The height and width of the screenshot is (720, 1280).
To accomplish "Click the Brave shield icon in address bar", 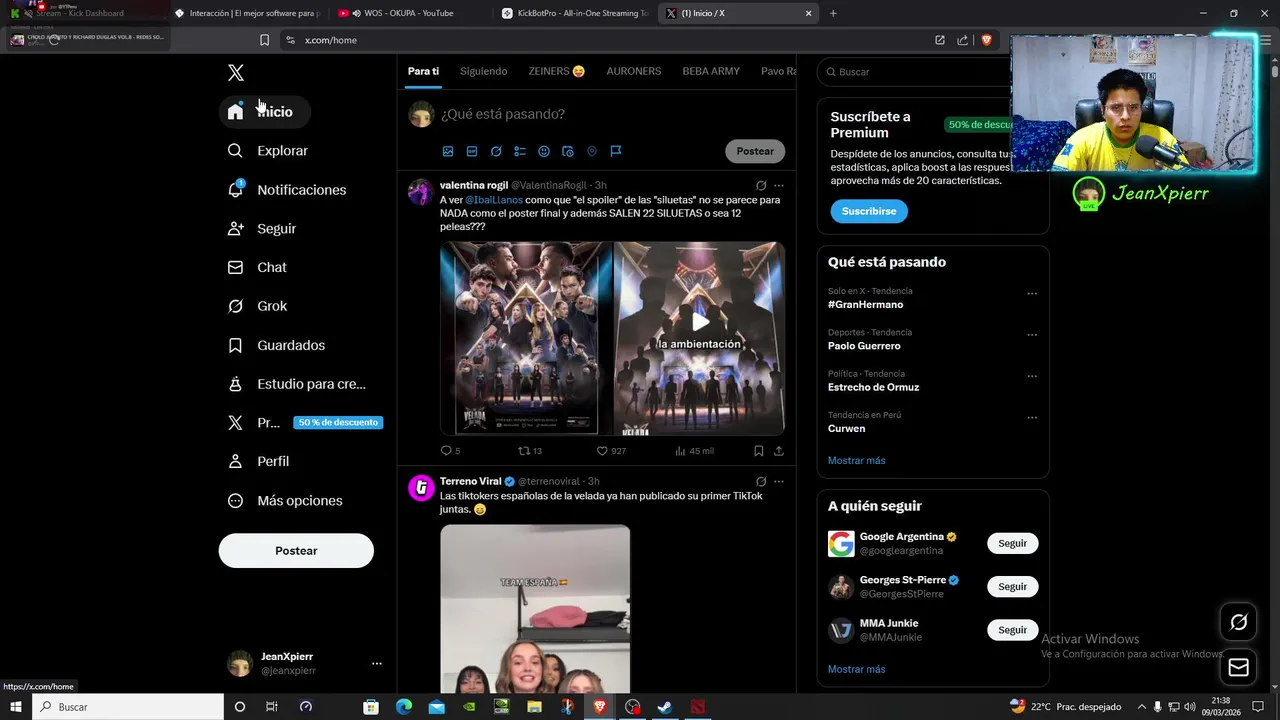I will (986, 40).
